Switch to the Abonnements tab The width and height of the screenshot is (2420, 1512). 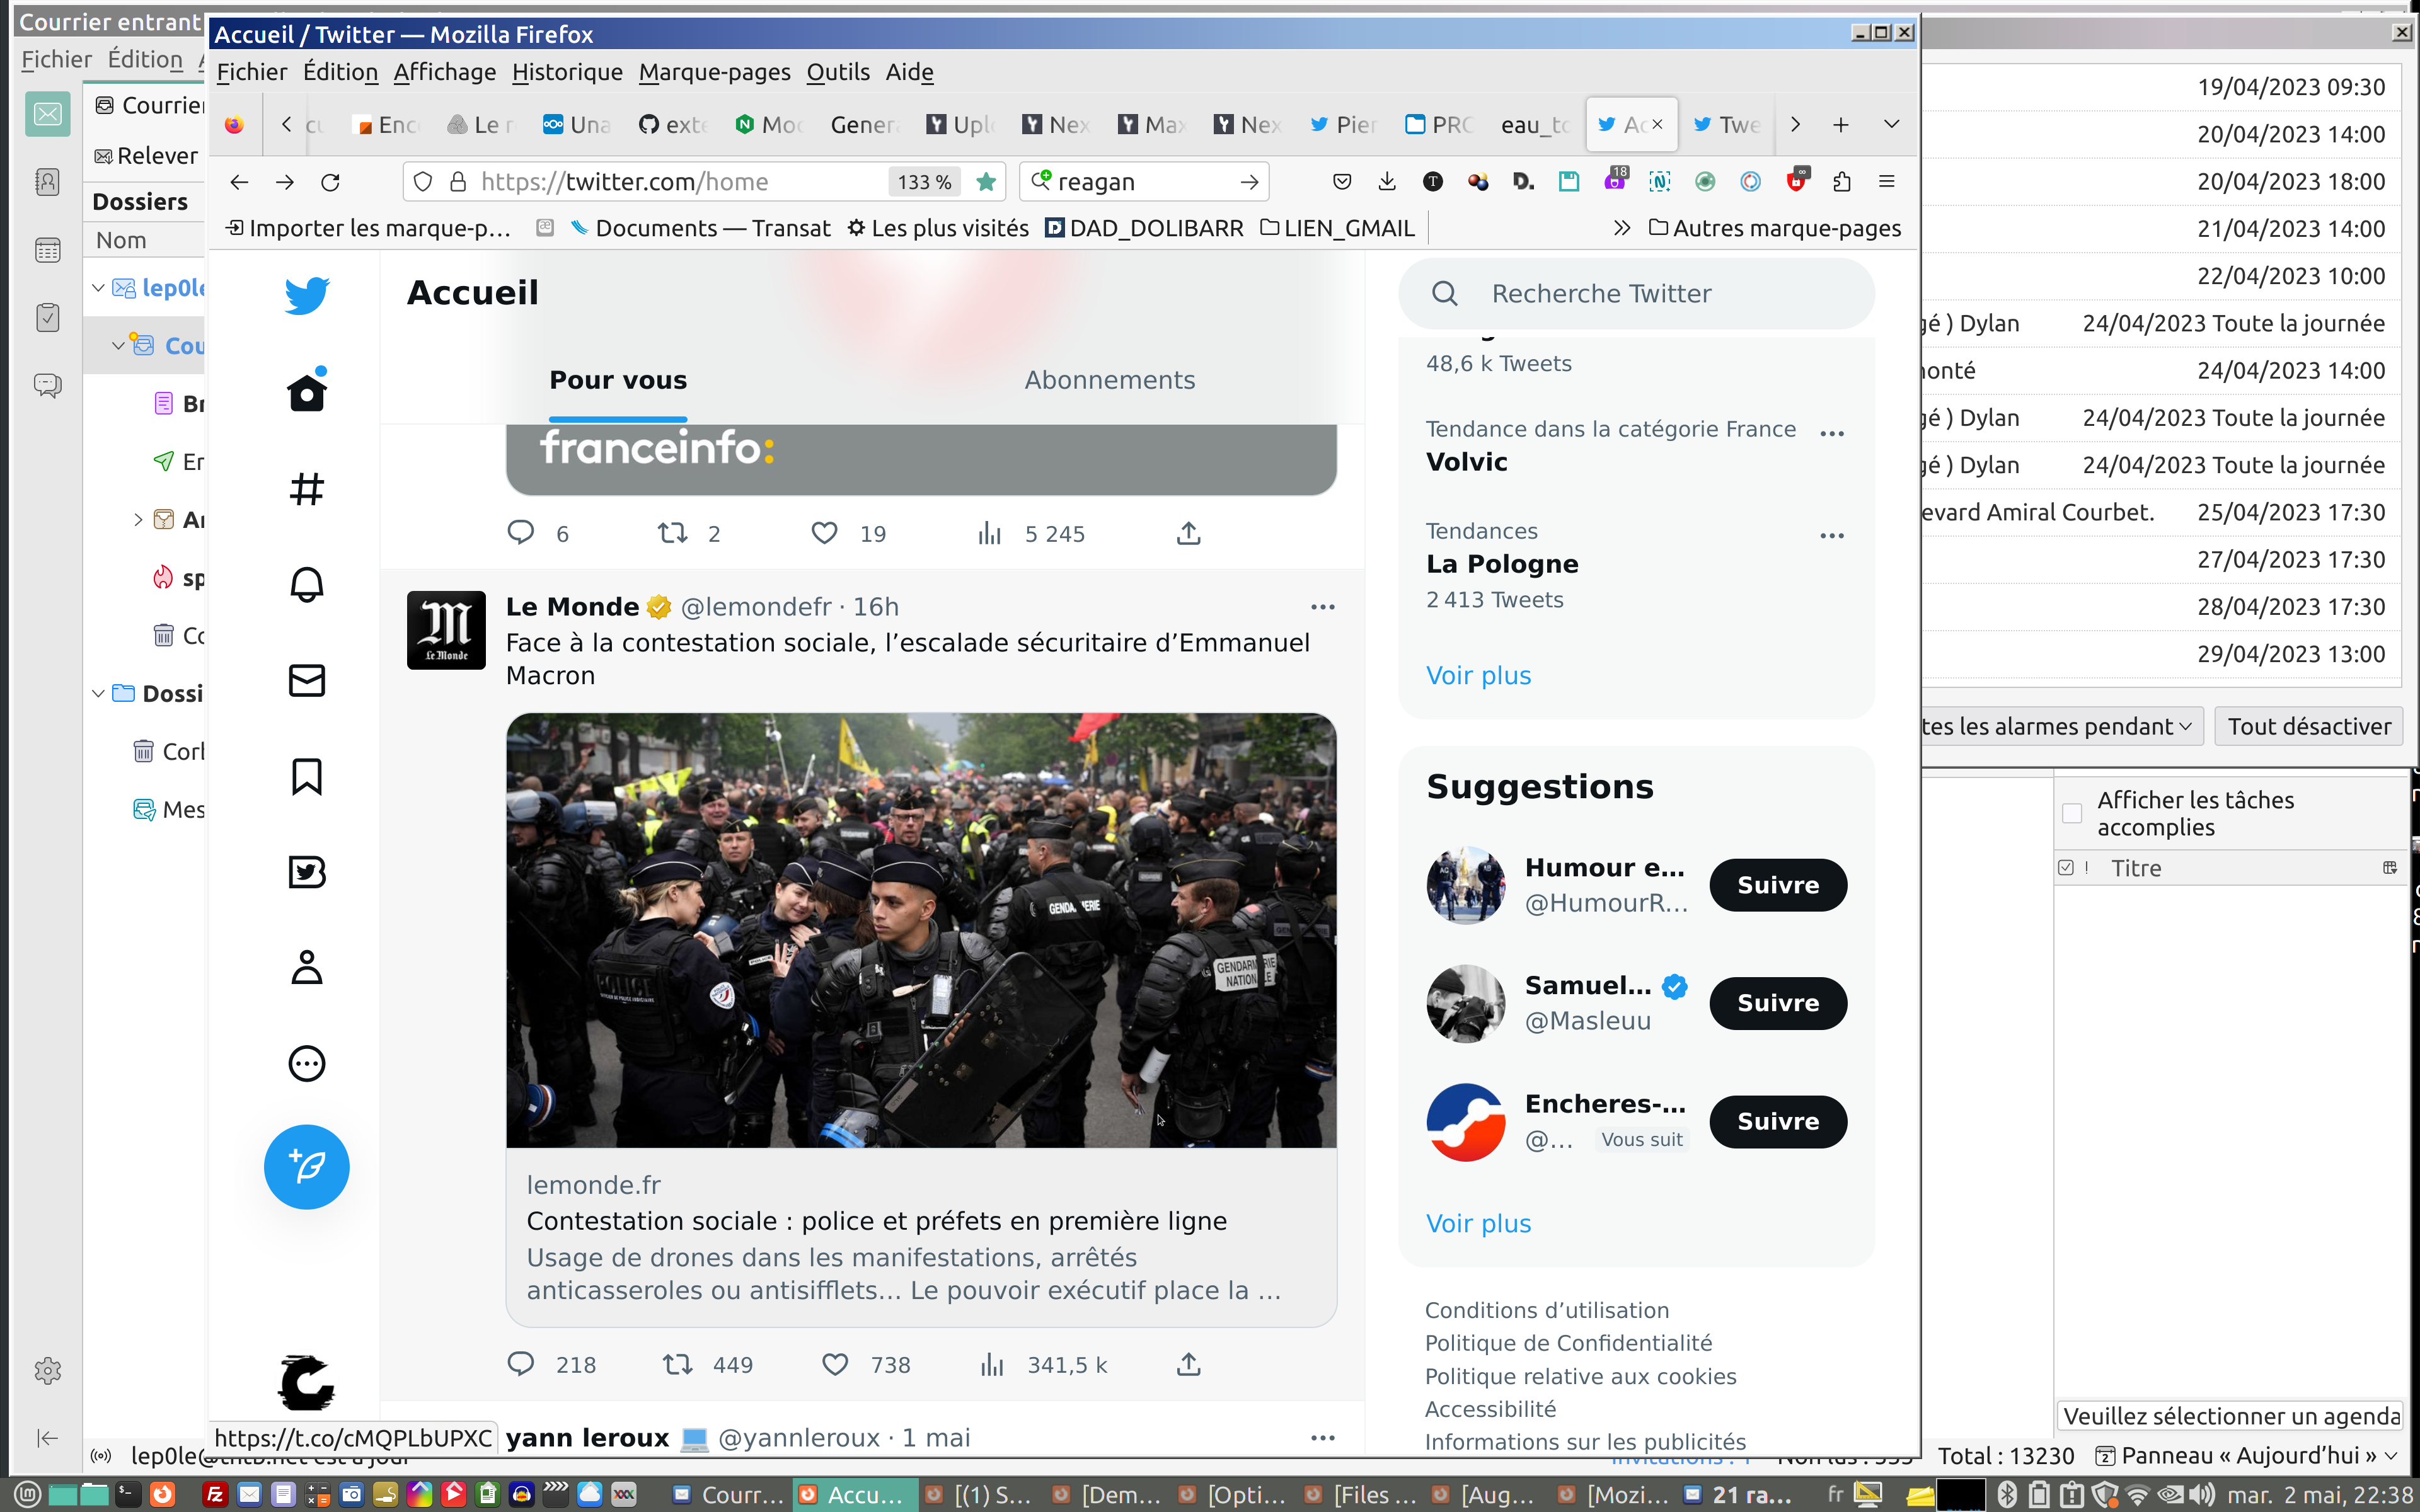[x=1109, y=380]
